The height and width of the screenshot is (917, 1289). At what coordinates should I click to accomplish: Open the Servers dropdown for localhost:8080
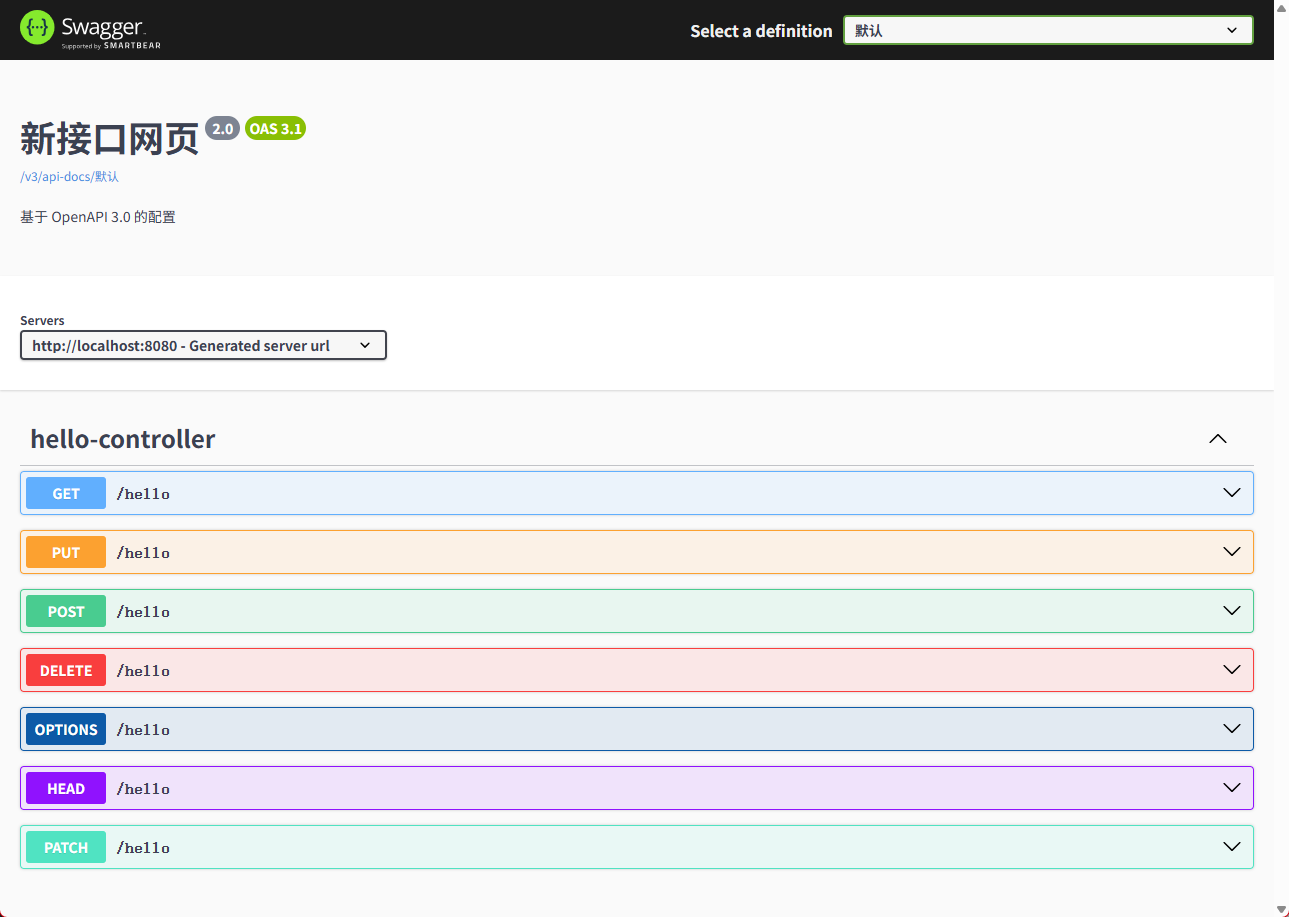coord(203,345)
